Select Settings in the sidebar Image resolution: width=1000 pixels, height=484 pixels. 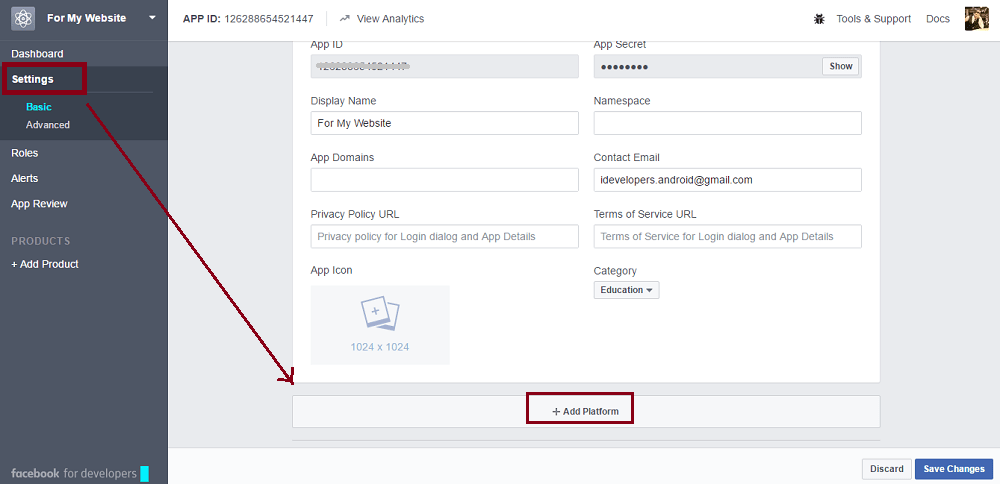point(33,80)
